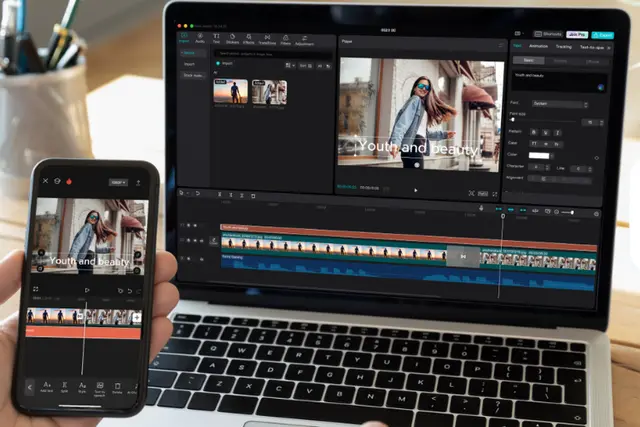Viewport: 640px width, 427px height.
Task: Play the preview in the Player
Action: (x=416, y=190)
